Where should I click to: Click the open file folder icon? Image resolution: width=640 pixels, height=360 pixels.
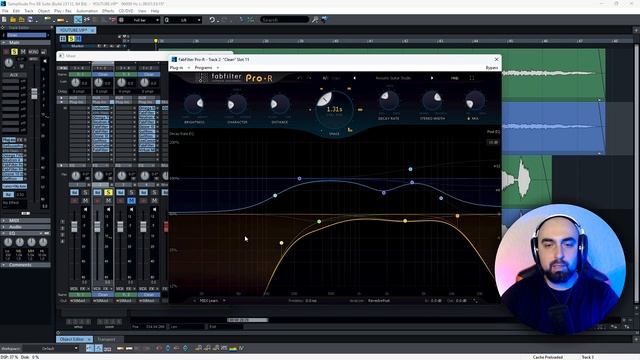coord(13,20)
